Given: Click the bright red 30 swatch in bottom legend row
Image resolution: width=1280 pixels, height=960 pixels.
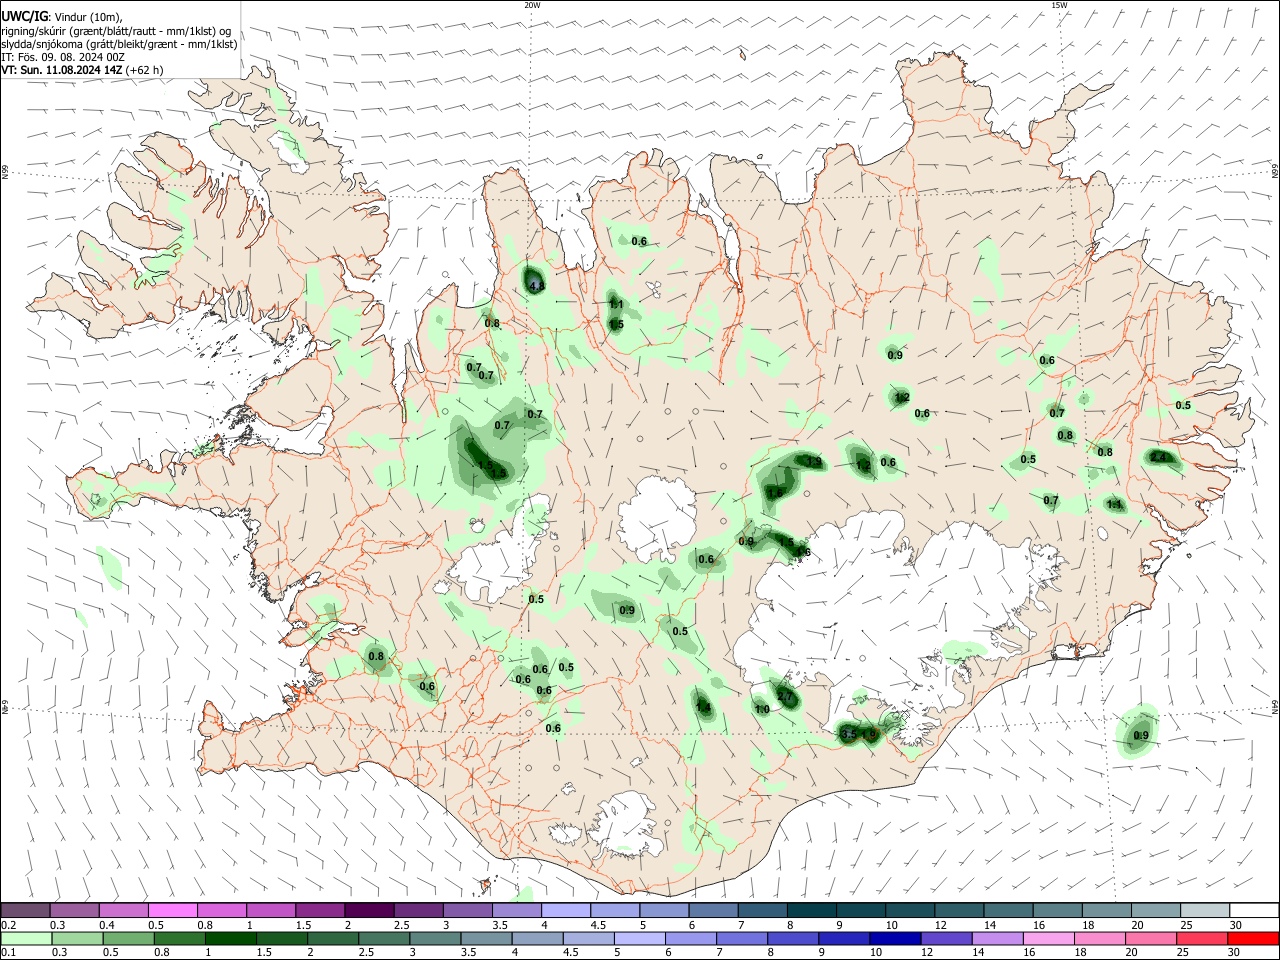Looking at the screenshot, I should pyautogui.click(x=1254, y=938).
